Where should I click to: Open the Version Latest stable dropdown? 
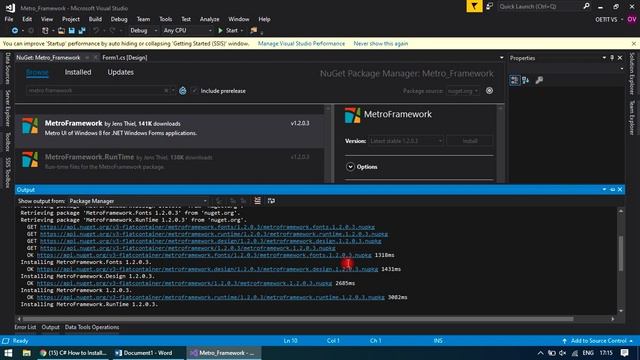pyautogui.click(x=406, y=141)
